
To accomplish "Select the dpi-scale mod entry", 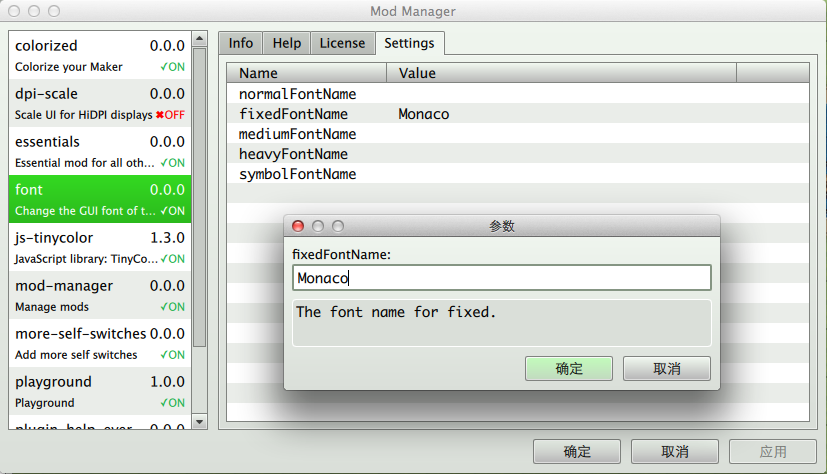I will coord(100,103).
